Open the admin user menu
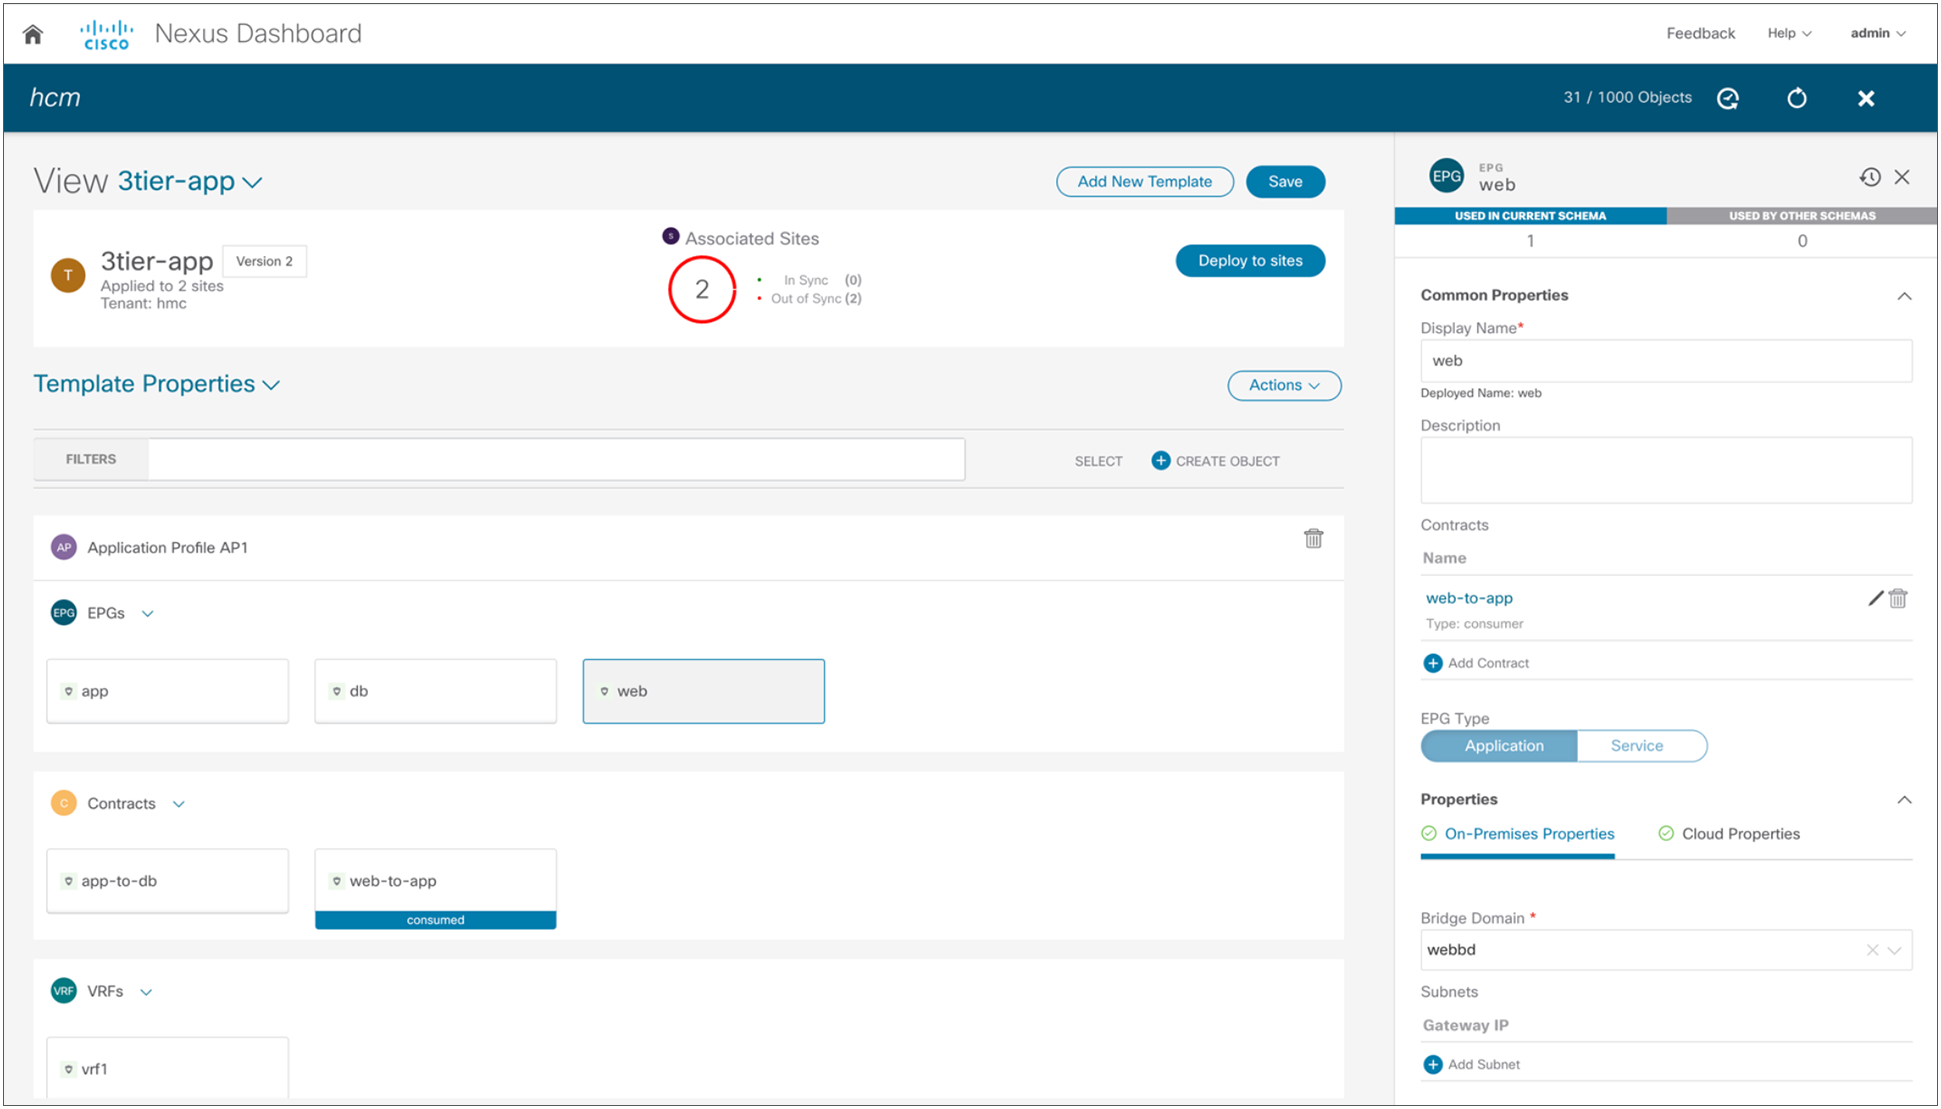This screenshot has width=1941, height=1109. coord(1878,33)
